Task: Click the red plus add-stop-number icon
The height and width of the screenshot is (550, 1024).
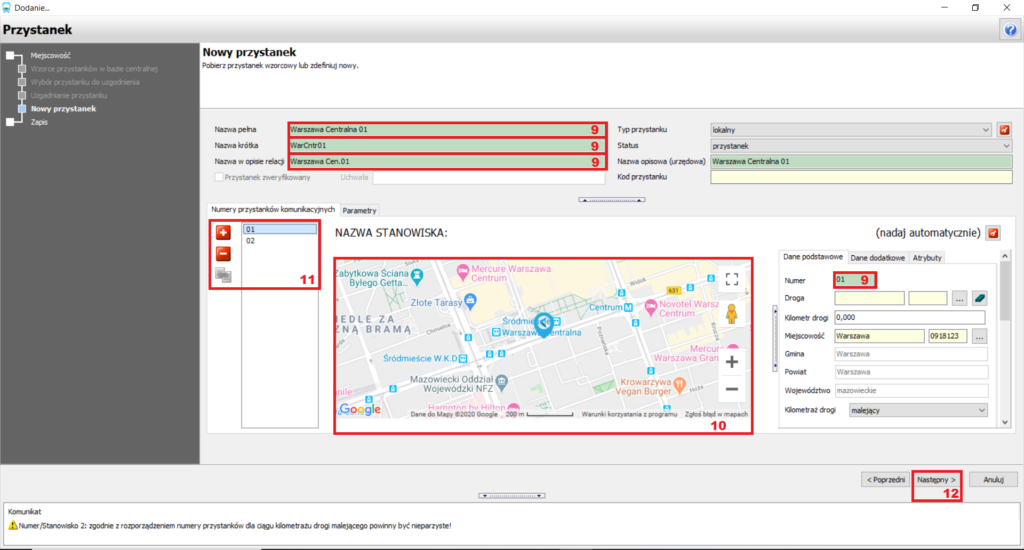Action: (x=223, y=233)
